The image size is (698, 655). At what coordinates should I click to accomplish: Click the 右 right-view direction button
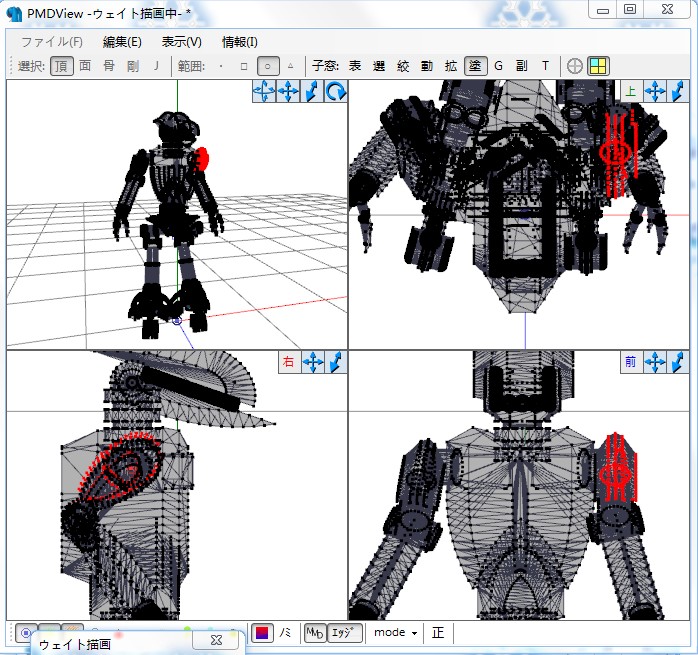point(289,362)
